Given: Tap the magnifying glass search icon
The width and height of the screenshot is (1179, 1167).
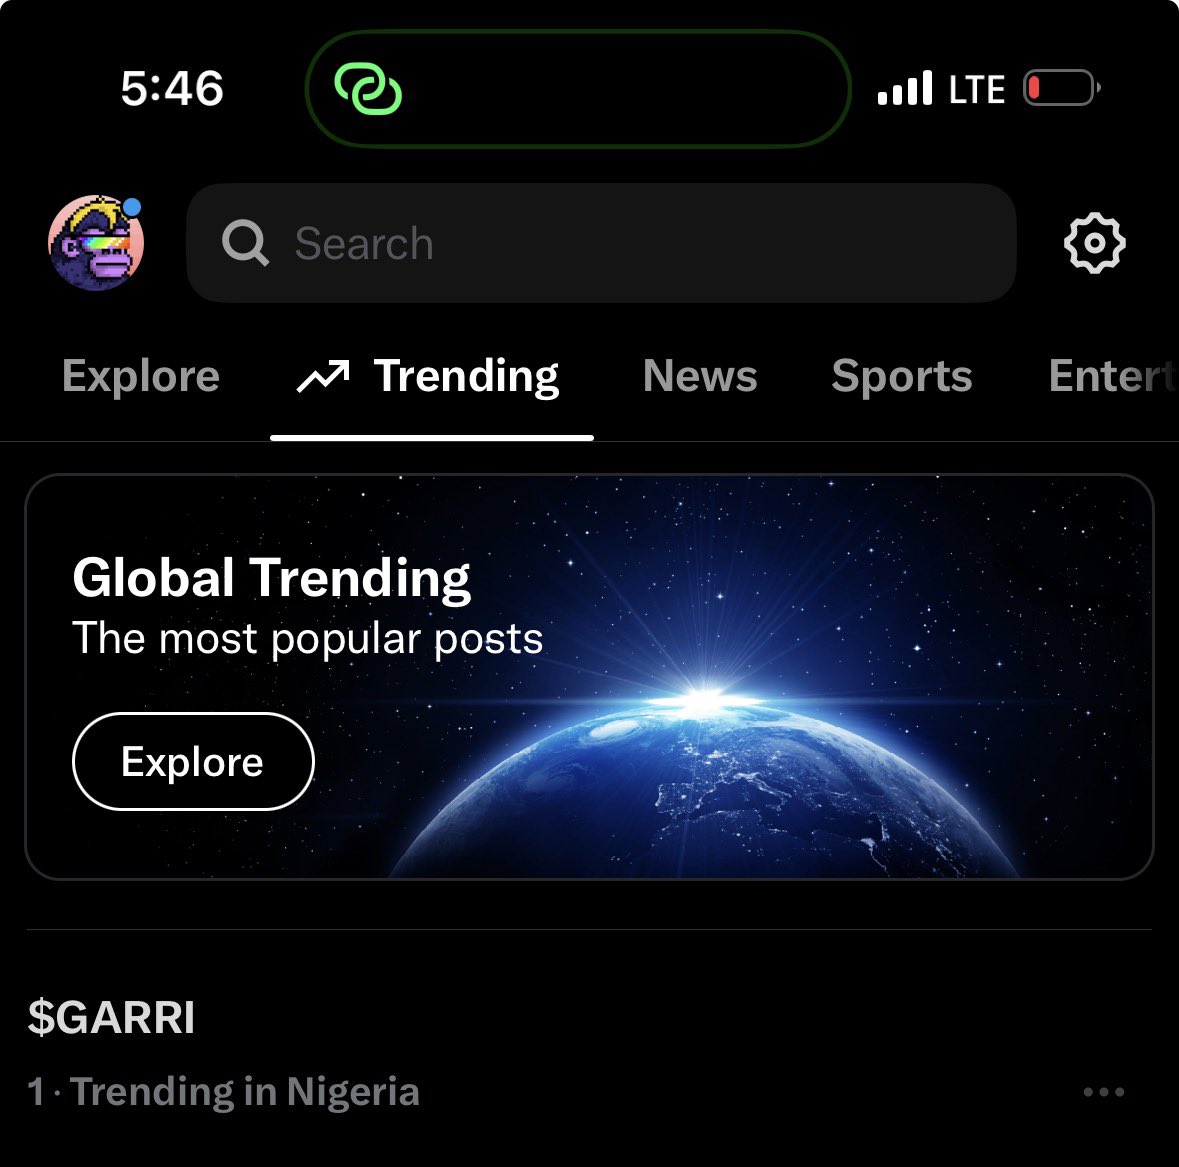Looking at the screenshot, I should pyautogui.click(x=245, y=243).
